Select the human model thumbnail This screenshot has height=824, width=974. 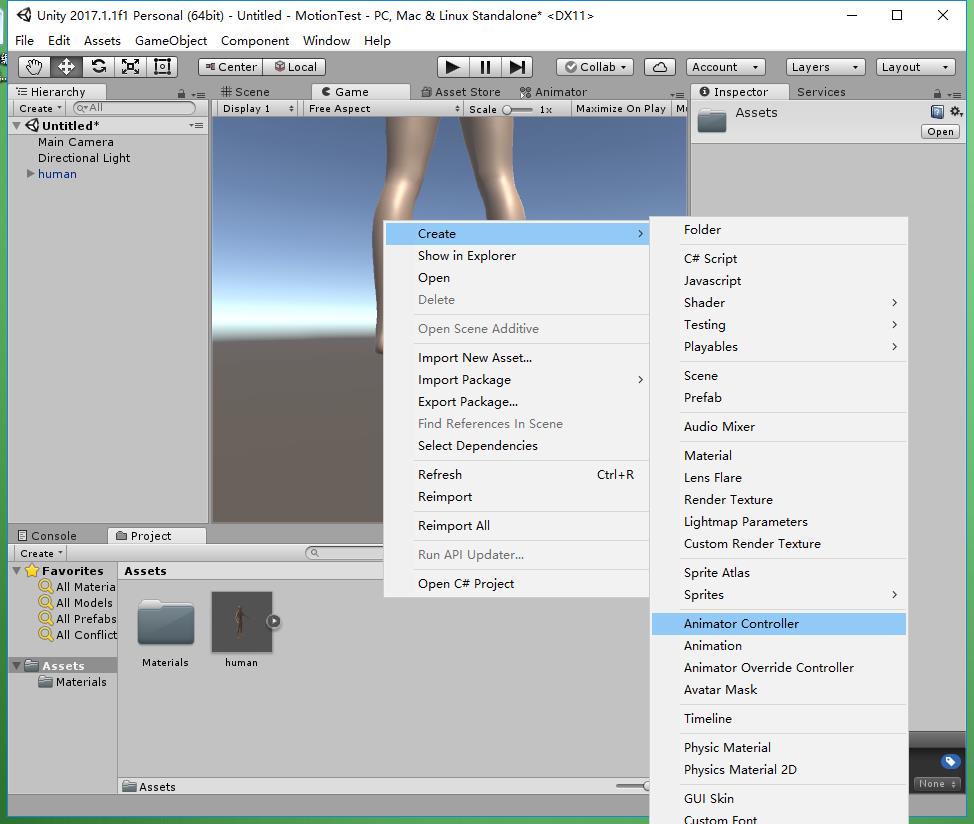coord(242,622)
